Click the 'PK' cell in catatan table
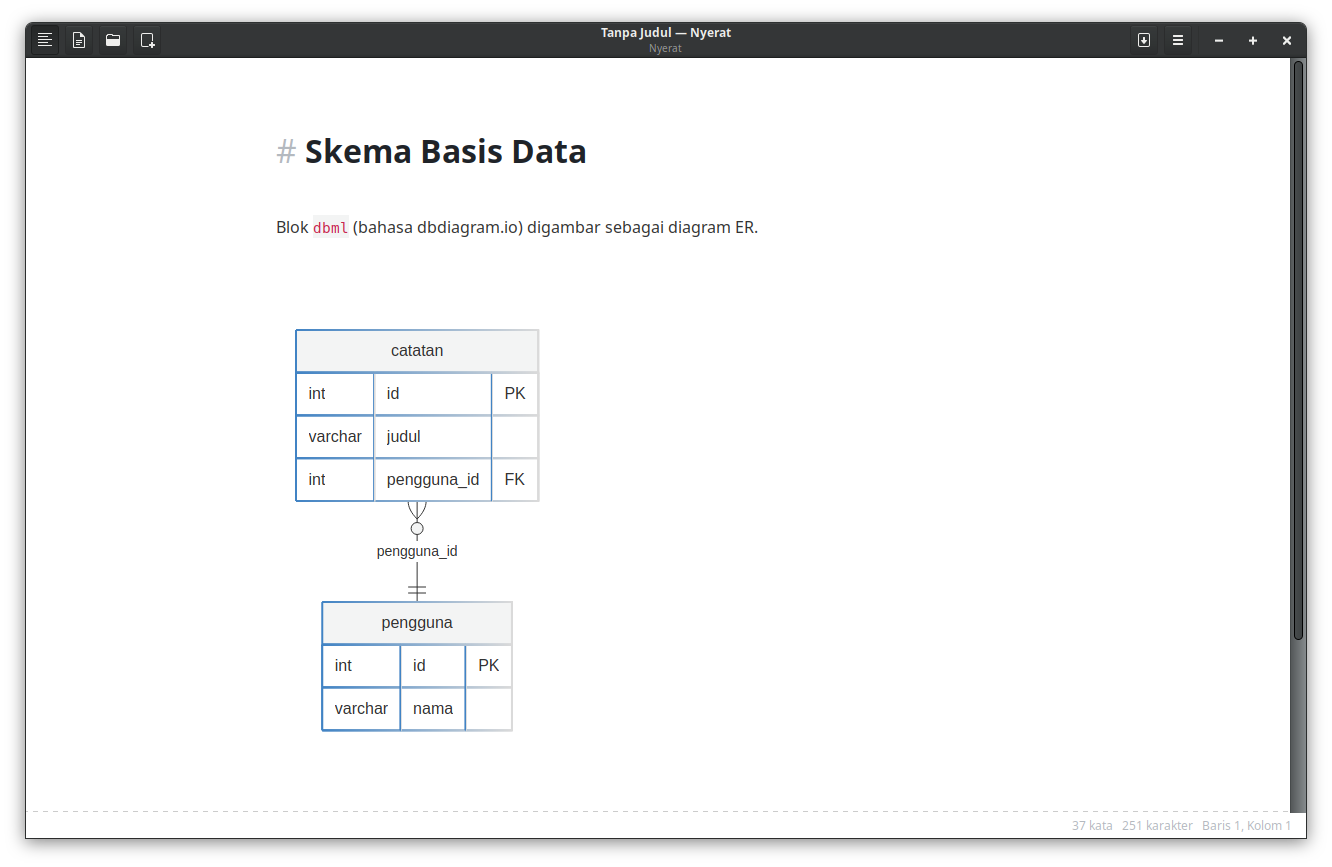Image resolution: width=1332 pixels, height=867 pixels. pos(515,394)
